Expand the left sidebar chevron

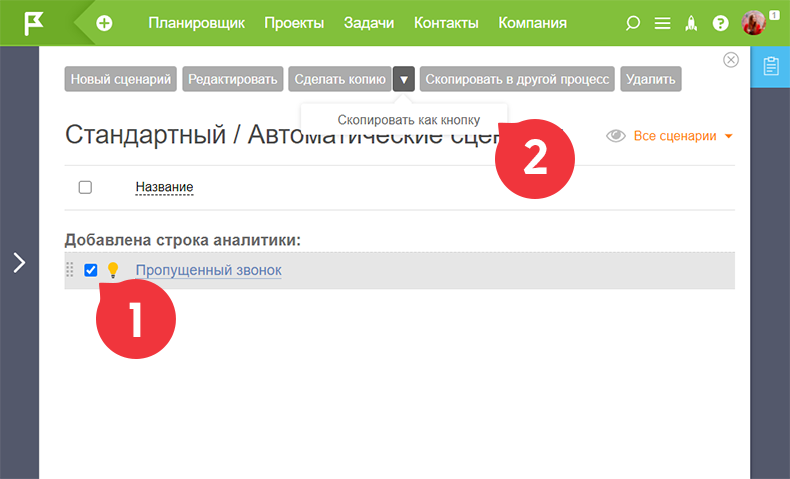(x=19, y=262)
